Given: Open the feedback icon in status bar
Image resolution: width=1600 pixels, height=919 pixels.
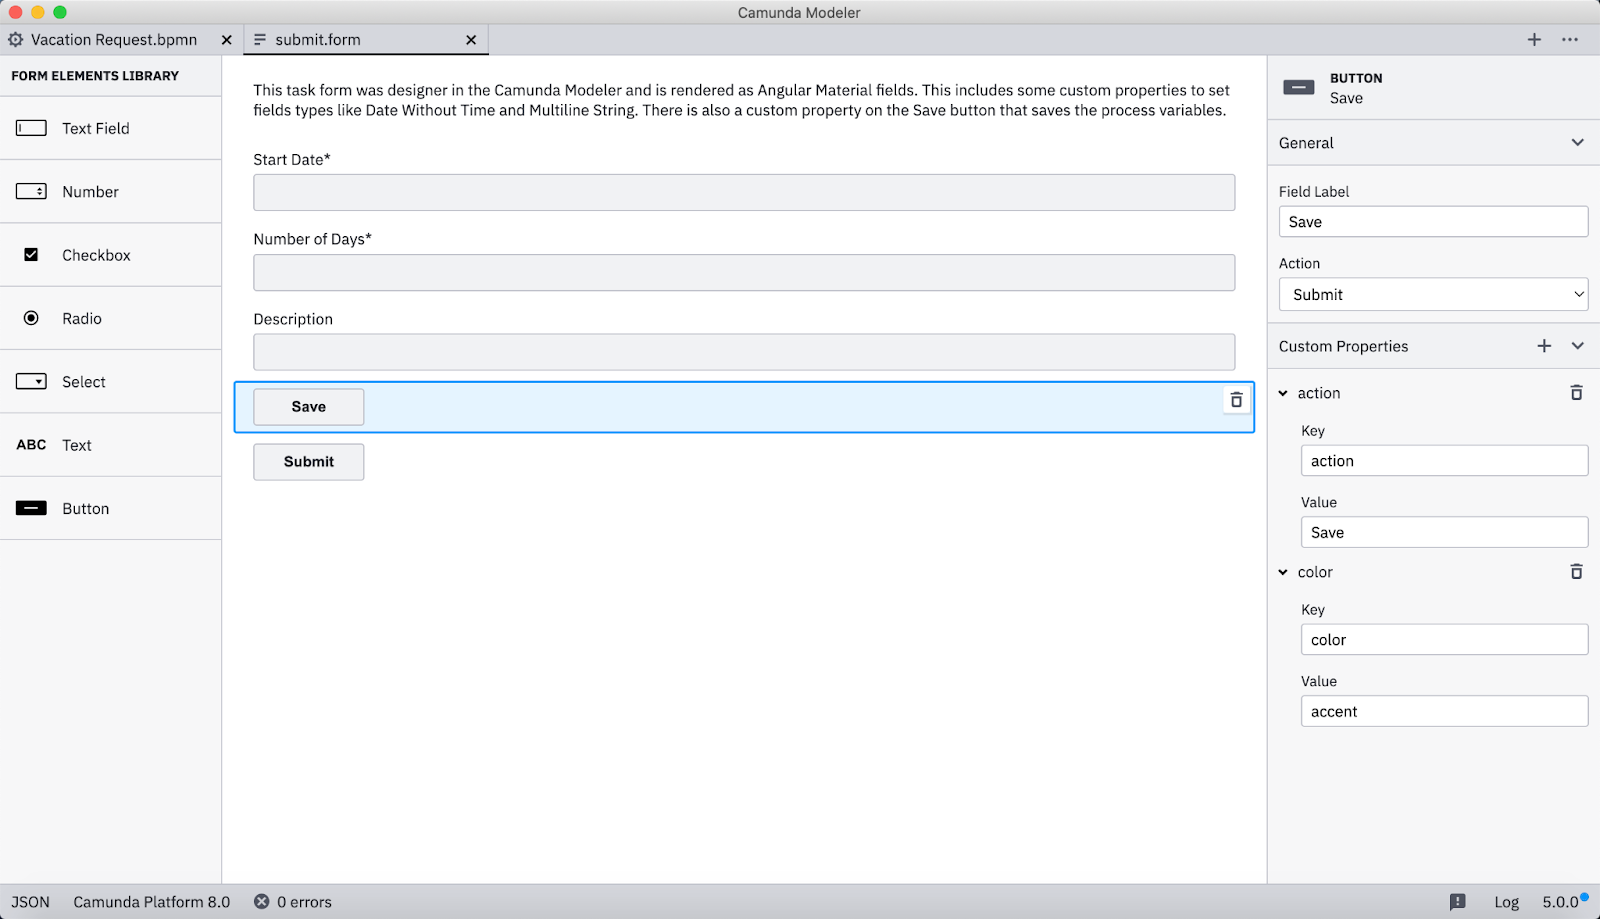Looking at the screenshot, I should point(1458,902).
